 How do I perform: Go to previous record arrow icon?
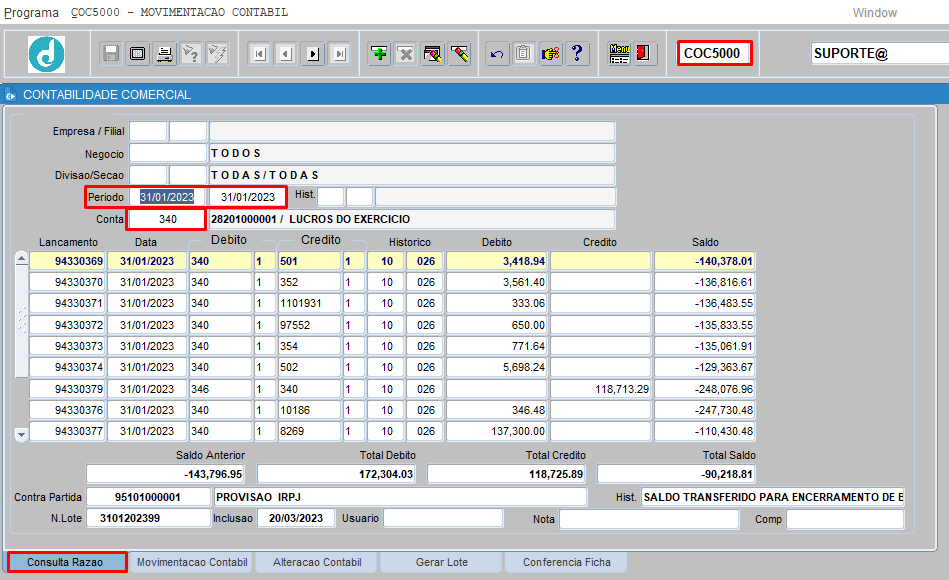[x=286, y=54]
